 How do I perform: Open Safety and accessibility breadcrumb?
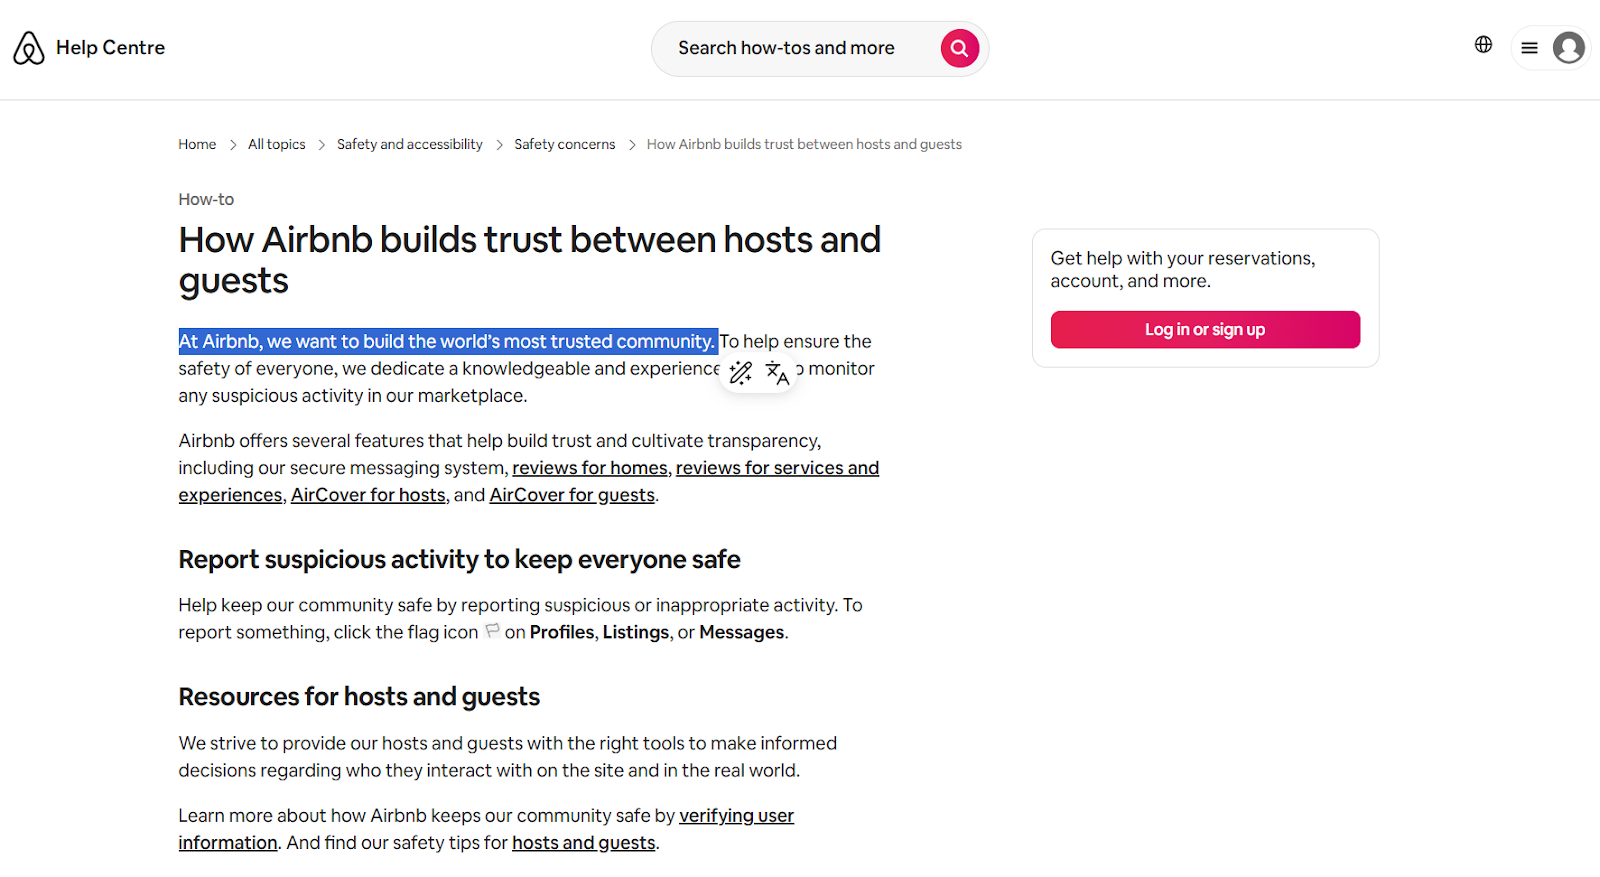tap(409, 145)
